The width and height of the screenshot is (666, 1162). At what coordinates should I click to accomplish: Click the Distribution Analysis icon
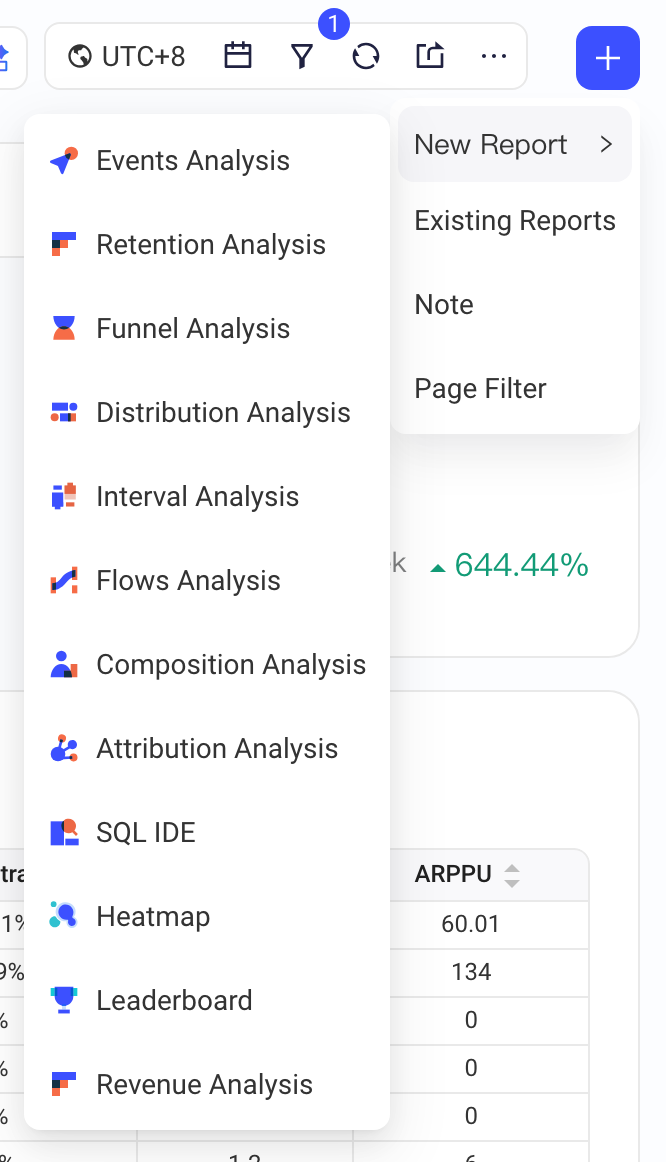(x=64, y=412)
